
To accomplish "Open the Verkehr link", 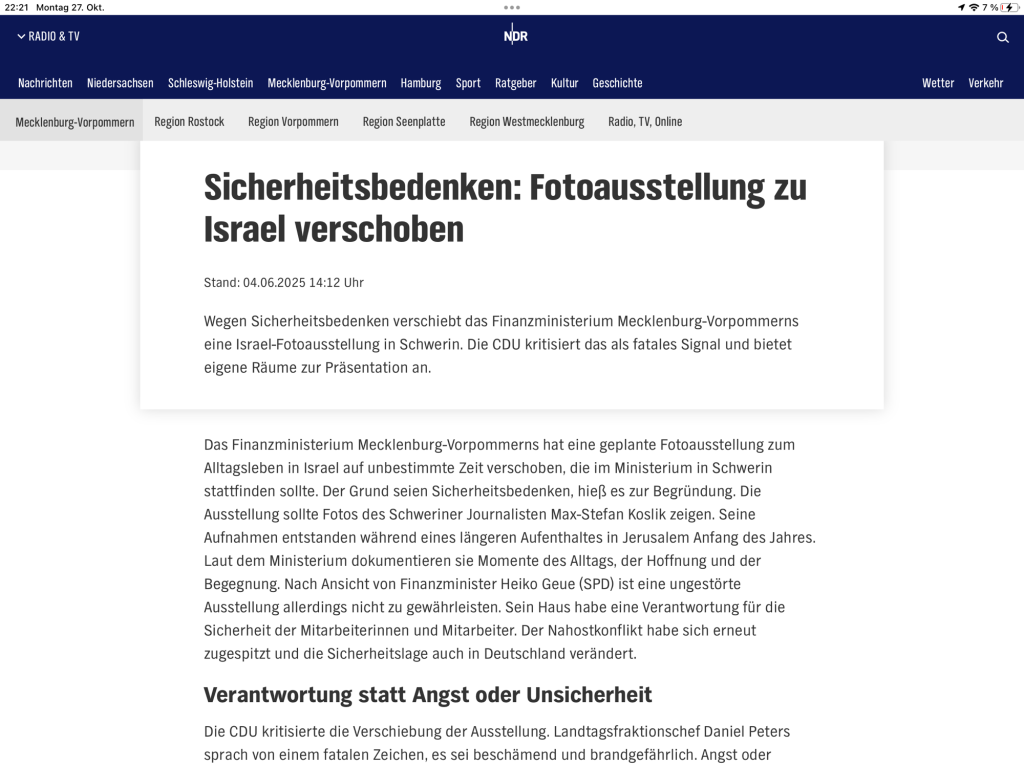I will [x=985, y=83].
